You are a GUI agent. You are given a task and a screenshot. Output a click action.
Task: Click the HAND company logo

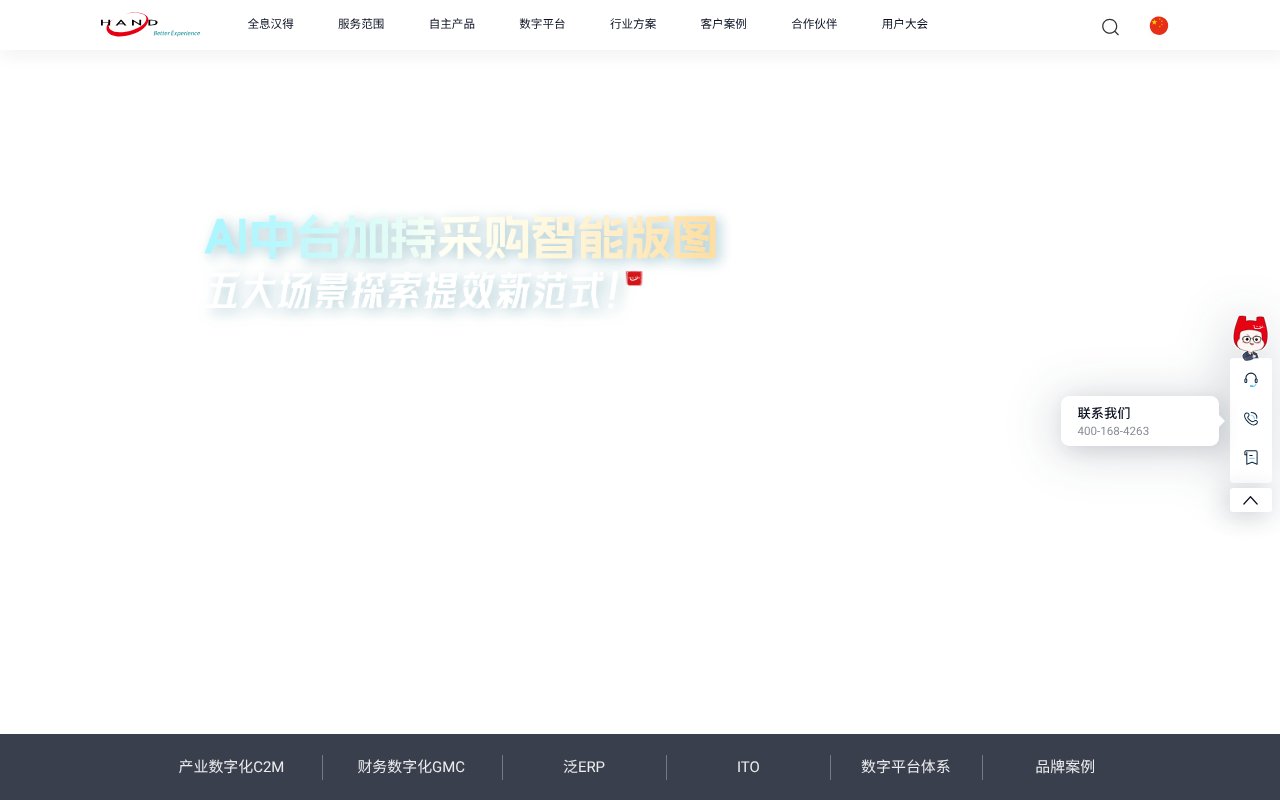click(150, 25)
